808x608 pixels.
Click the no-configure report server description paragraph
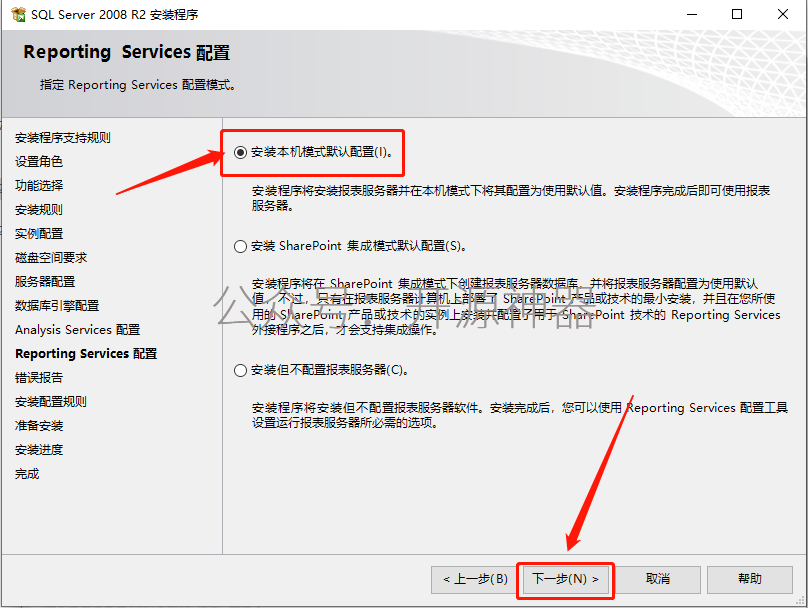(x=519, y=415)
